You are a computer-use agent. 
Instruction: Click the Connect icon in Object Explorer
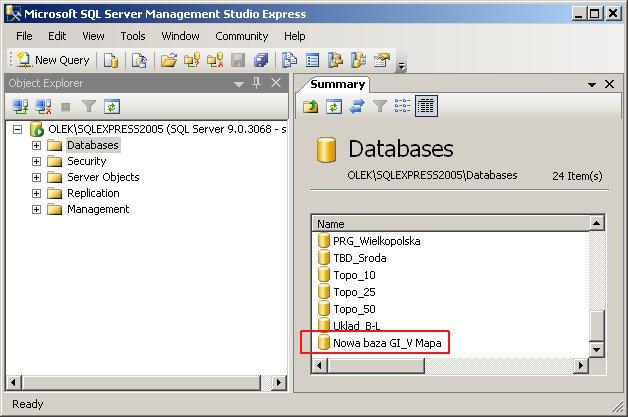20,107
